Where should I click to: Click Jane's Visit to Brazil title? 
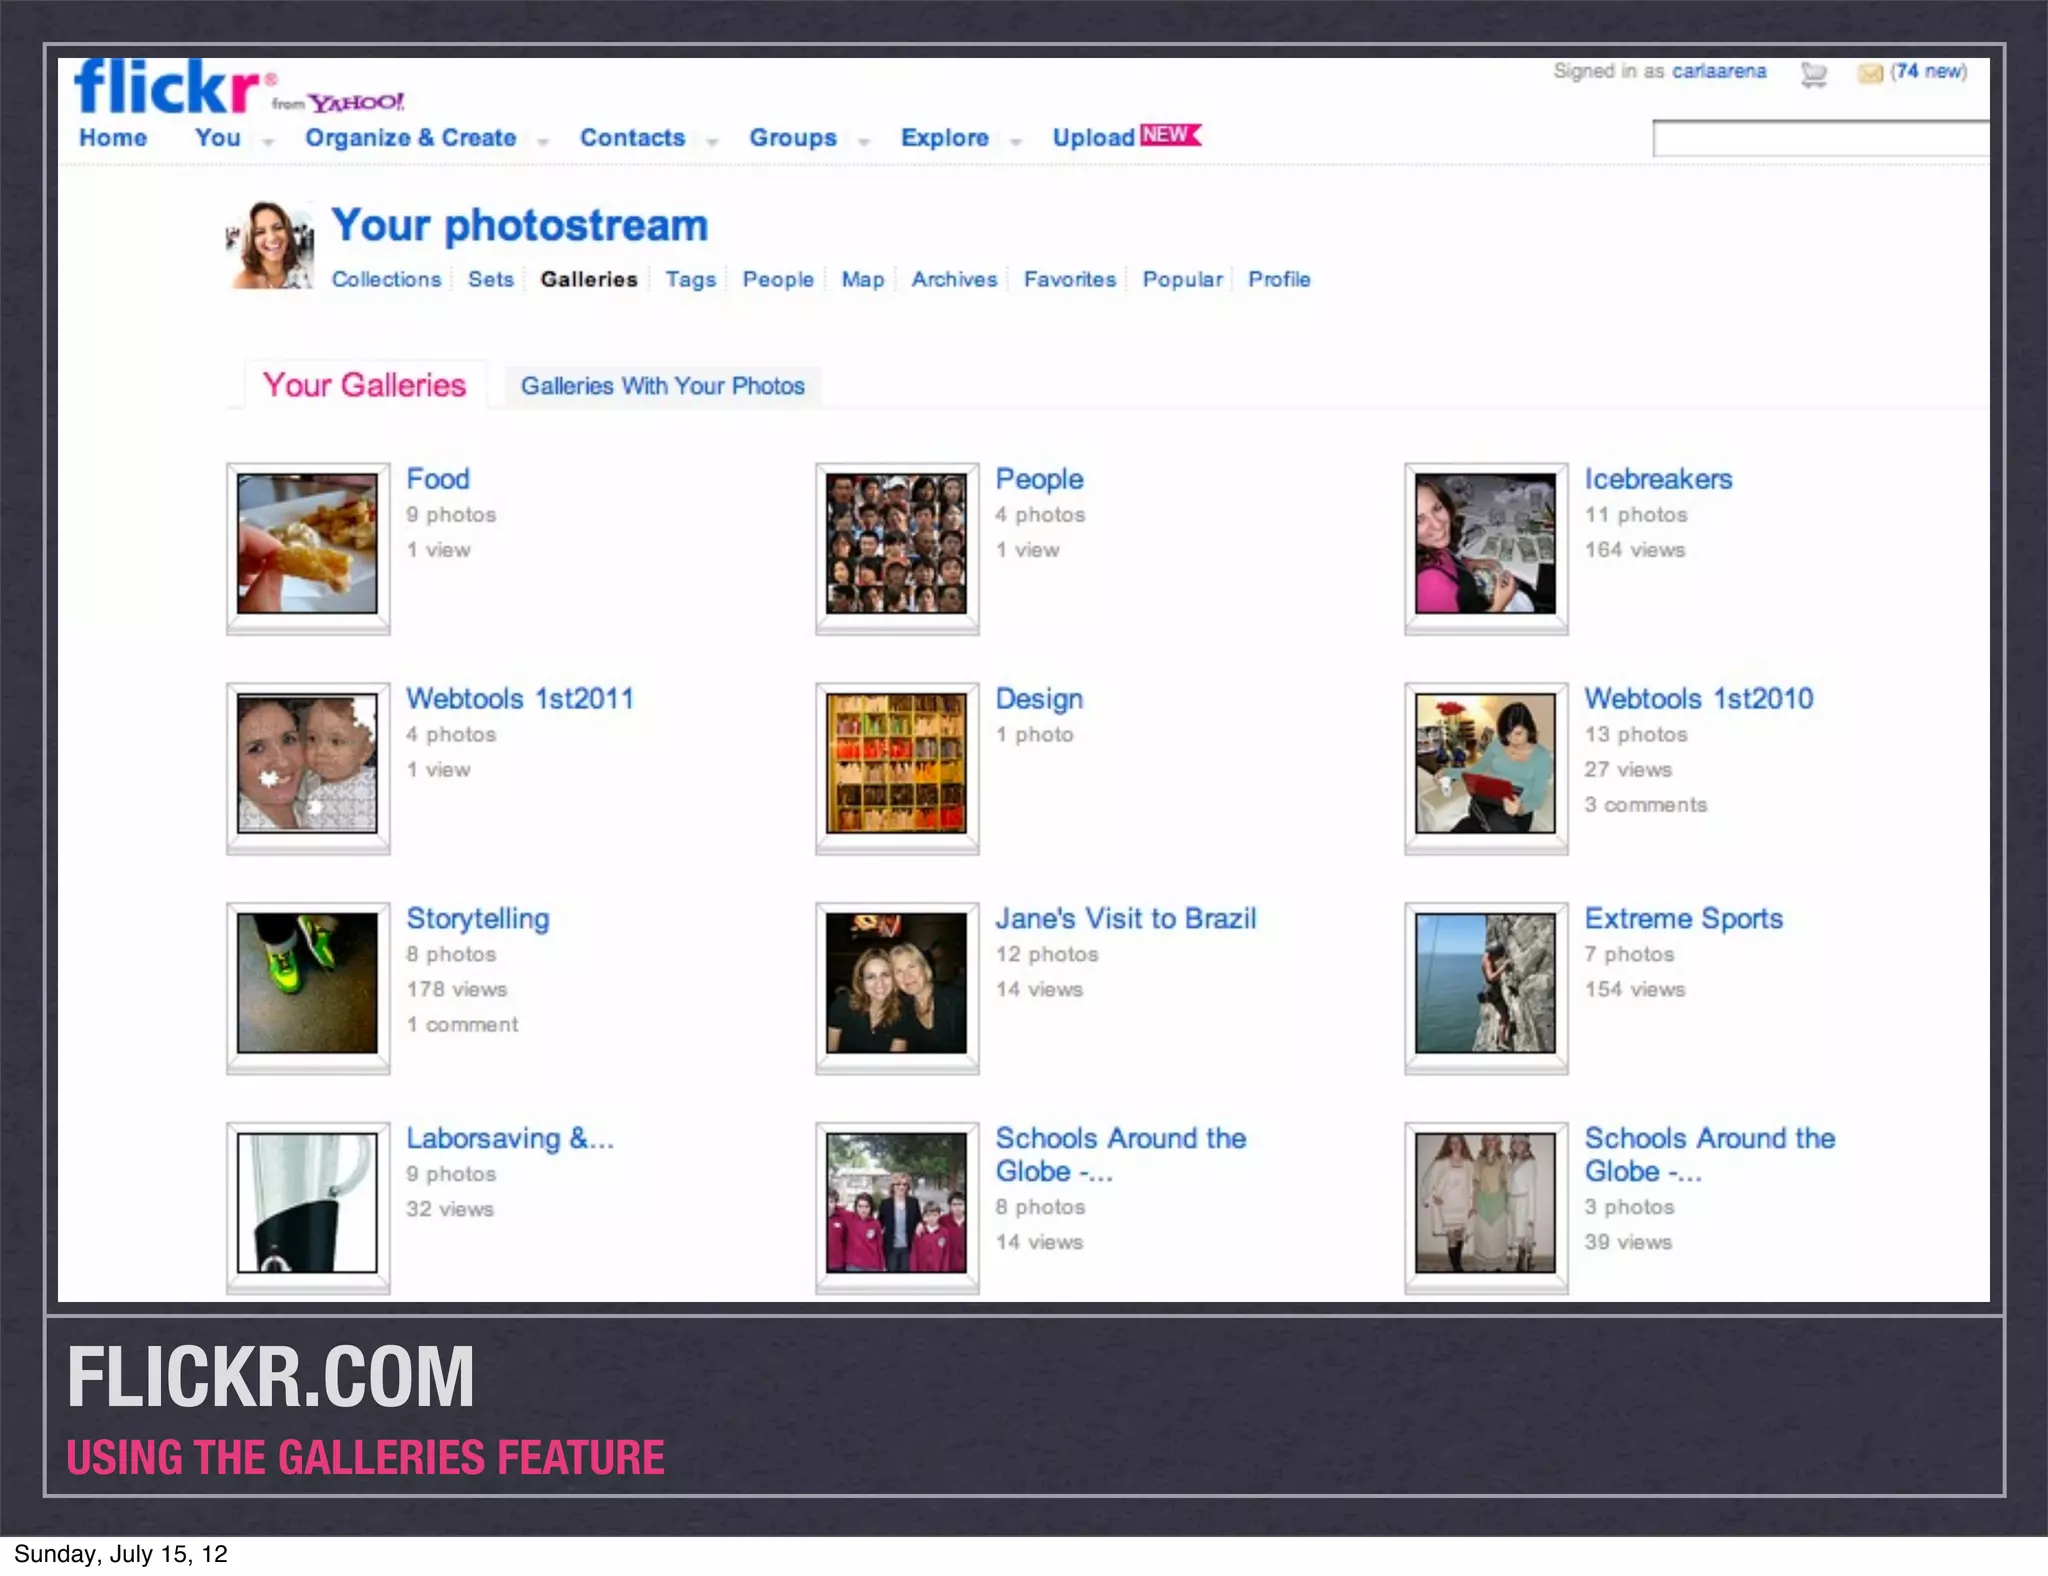[x=1126, y=919]
